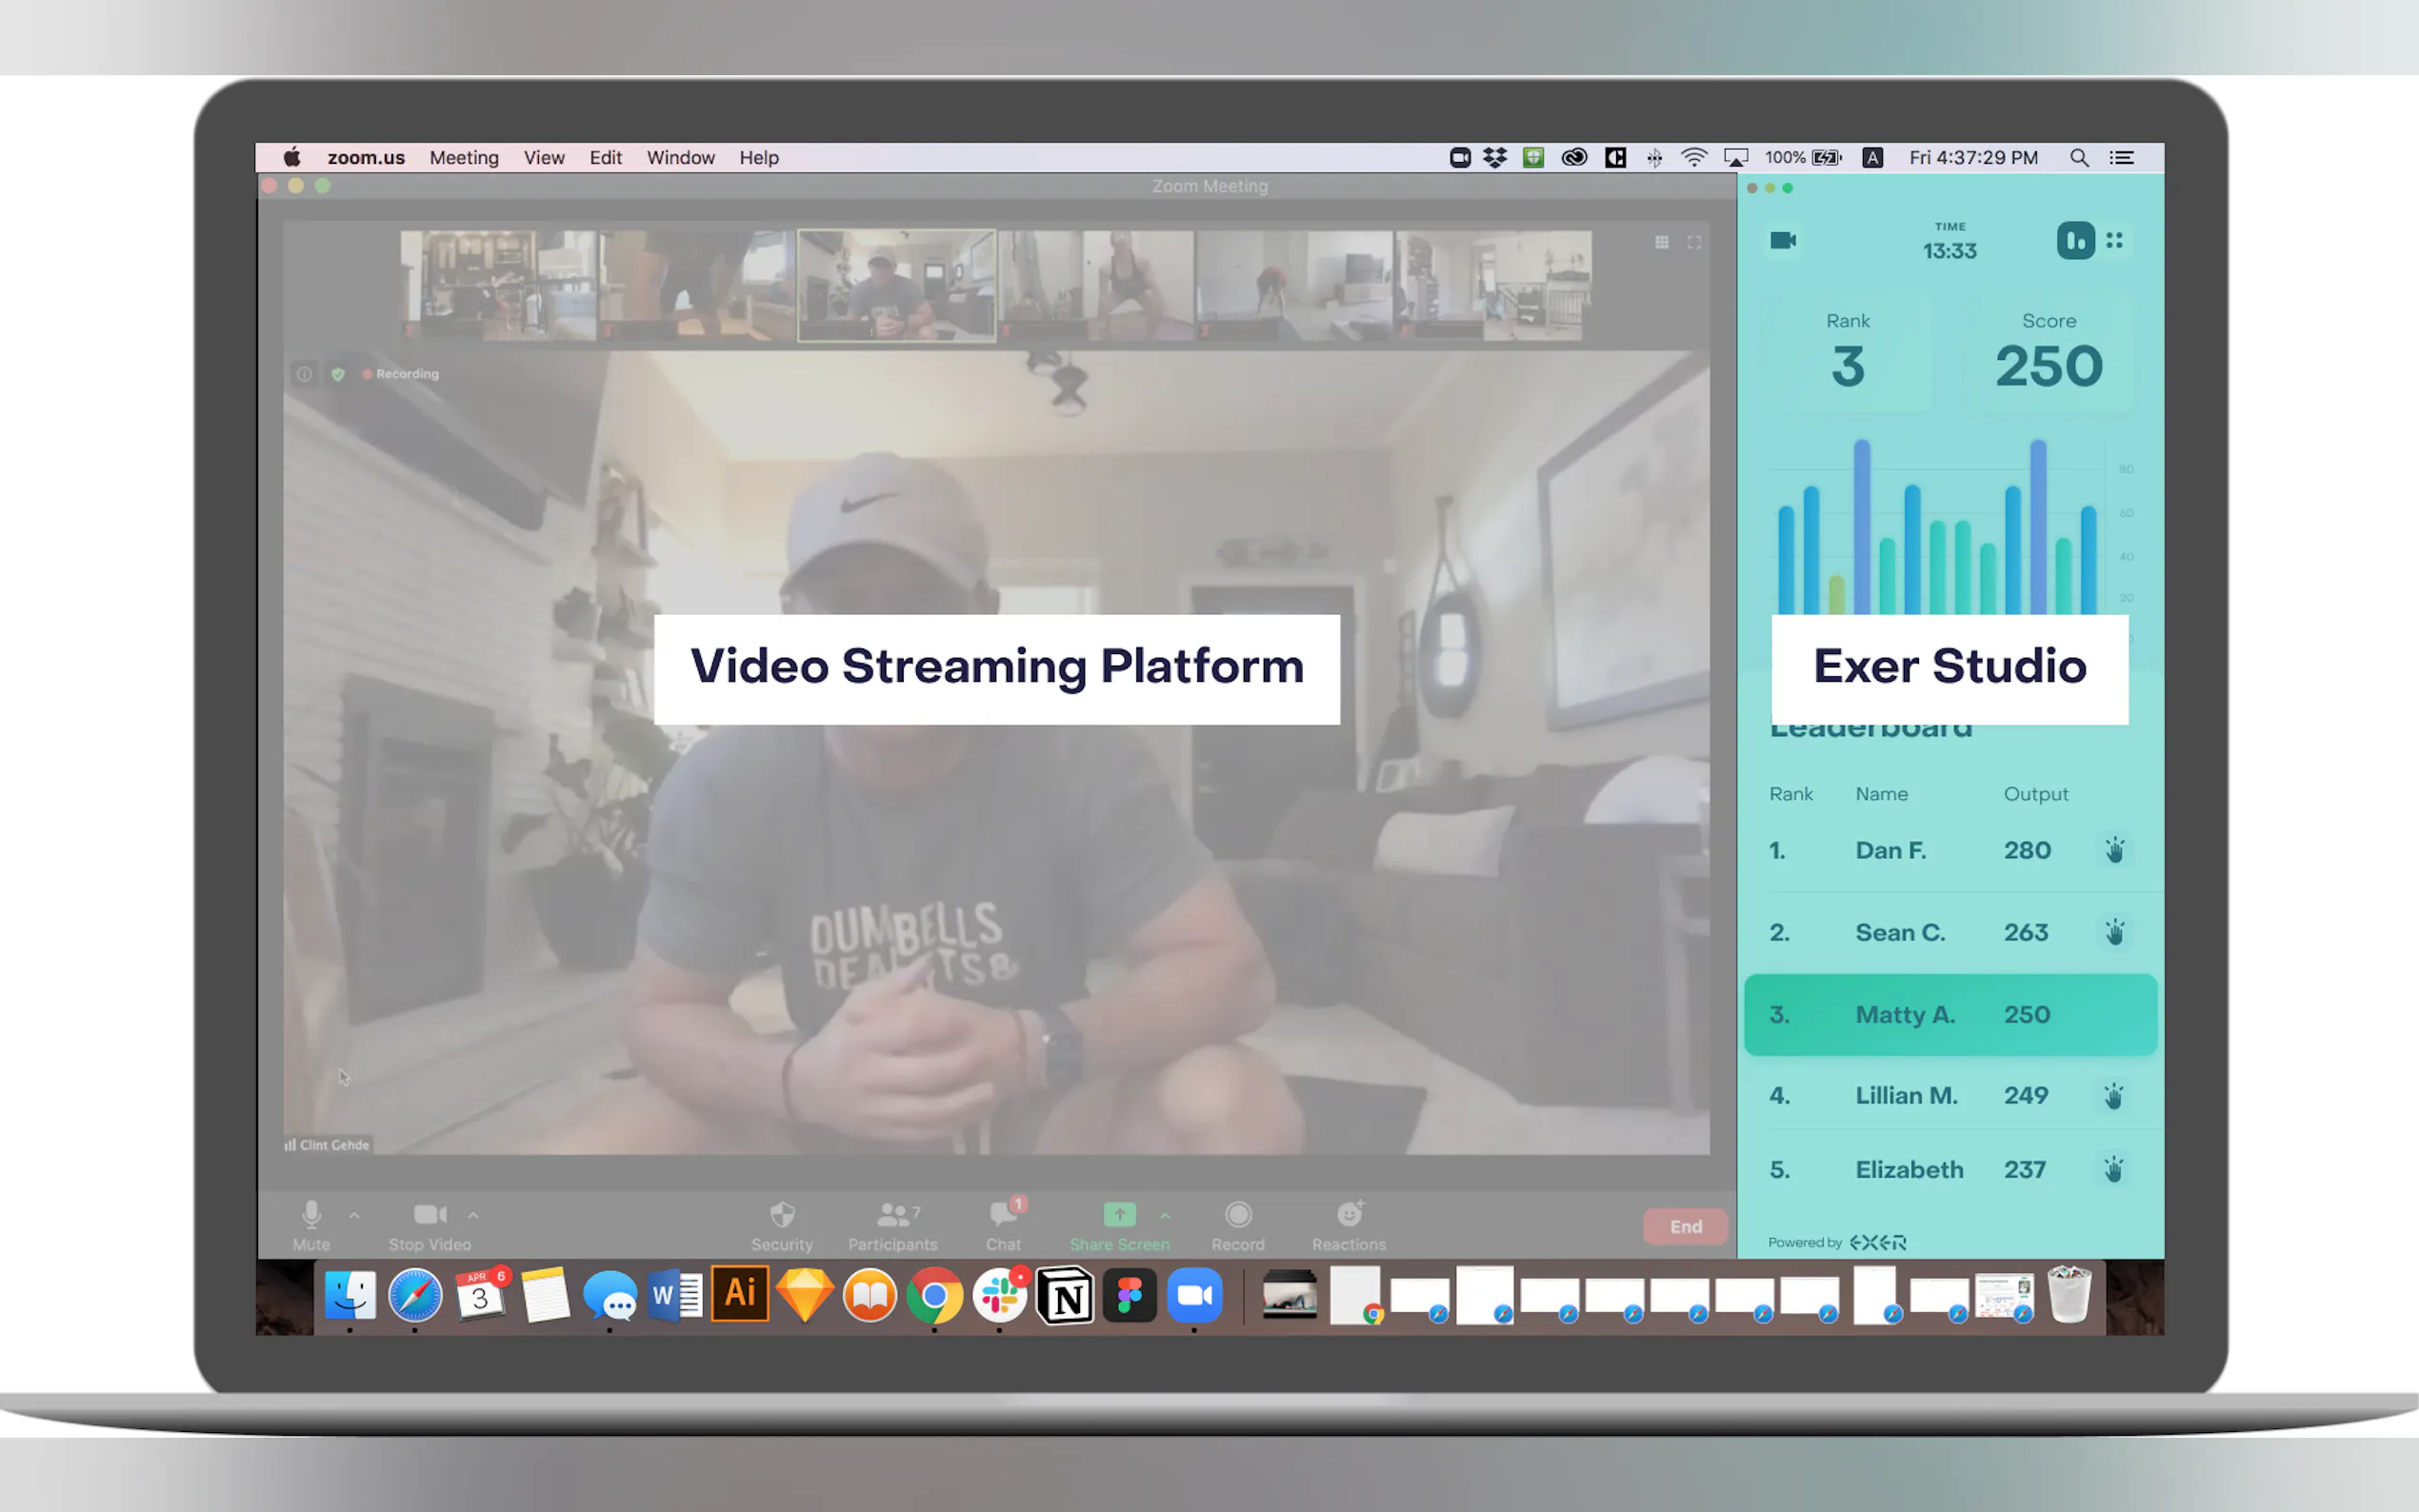Mute the microphone in Zoom
Viewport: 2419px width, 1512px height.
(311, 1226)
